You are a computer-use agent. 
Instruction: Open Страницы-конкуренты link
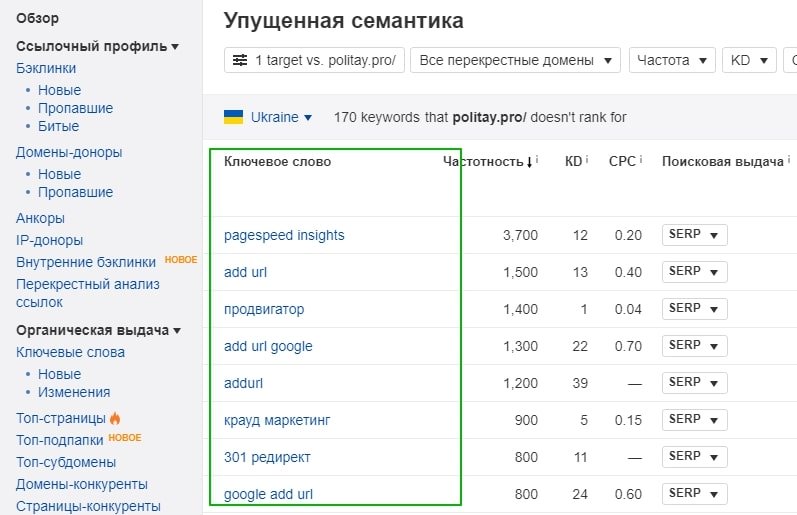tap(88, 506)
